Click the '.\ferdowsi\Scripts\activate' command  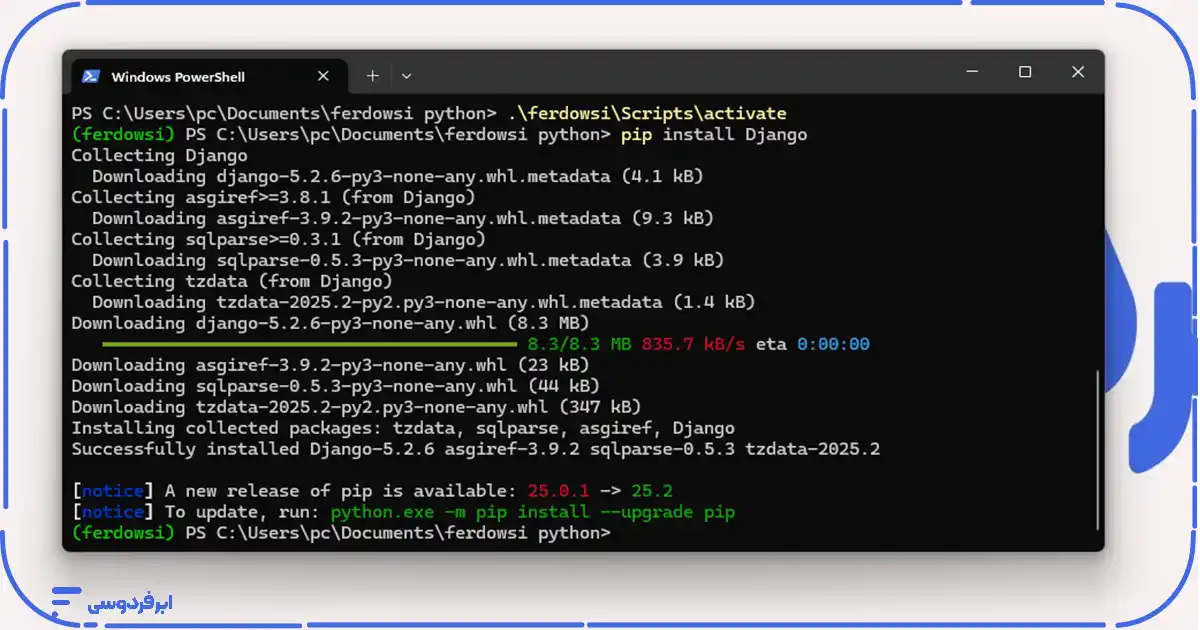click(646, 113)
